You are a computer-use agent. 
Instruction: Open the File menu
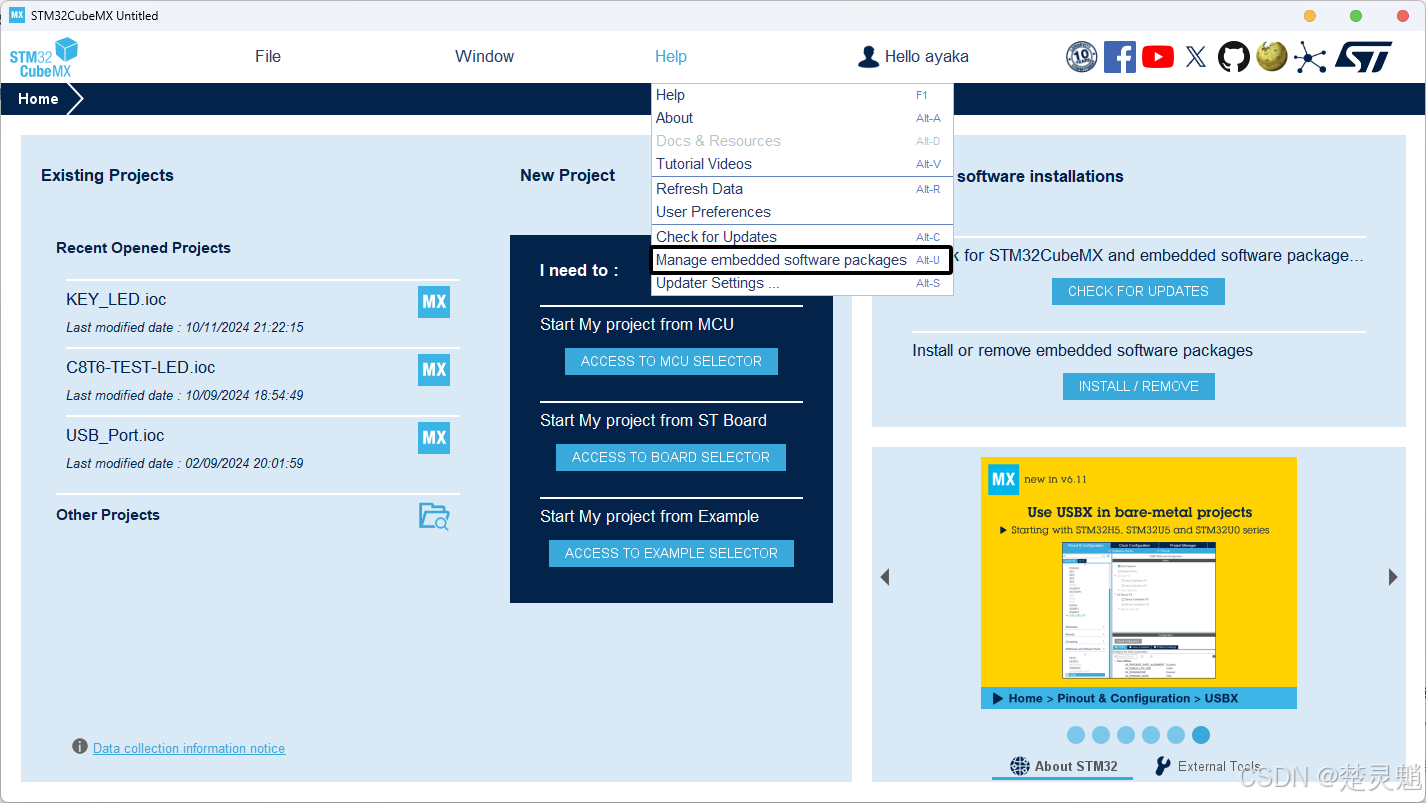(x=268, y=57)
